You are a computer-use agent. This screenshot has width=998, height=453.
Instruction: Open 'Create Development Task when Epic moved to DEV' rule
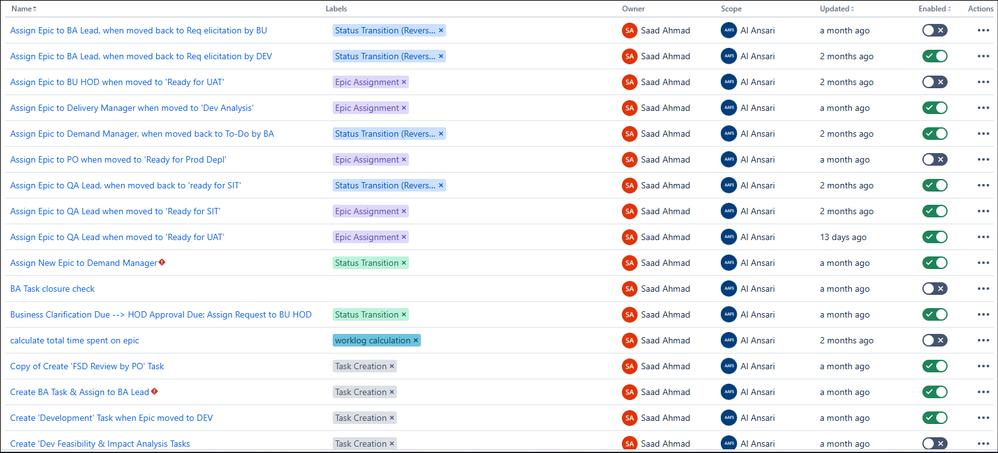coord(111,418)
